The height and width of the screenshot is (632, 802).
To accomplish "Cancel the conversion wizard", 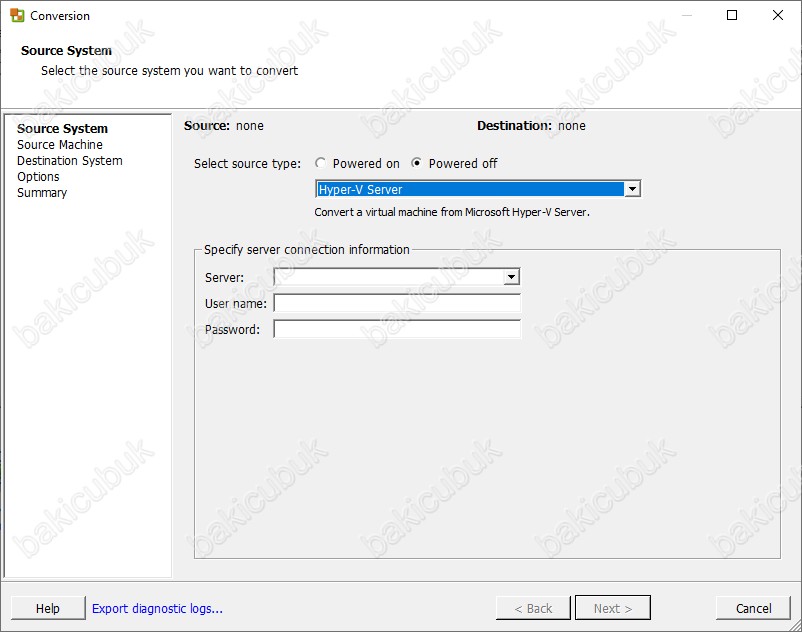I will point(753,608).
